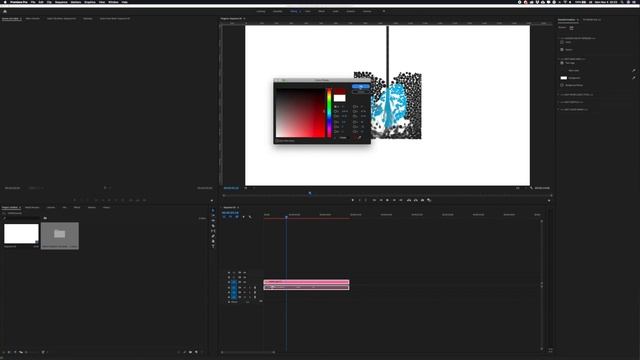Select the Hand tool
The width and height of the screenshot is (640, 360).
tap(213, 241)
